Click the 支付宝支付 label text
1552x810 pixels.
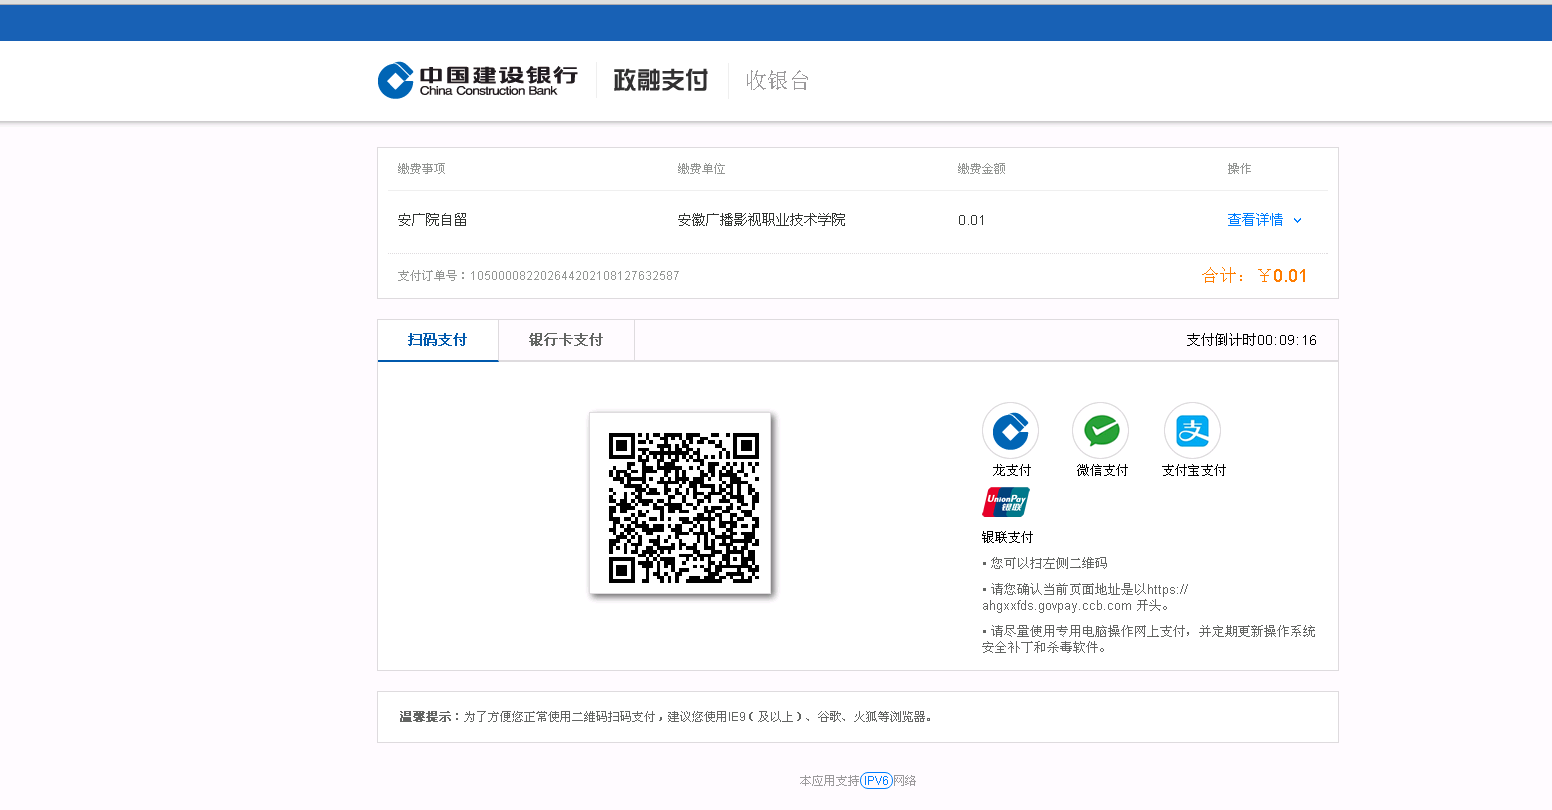[1194, 470]
